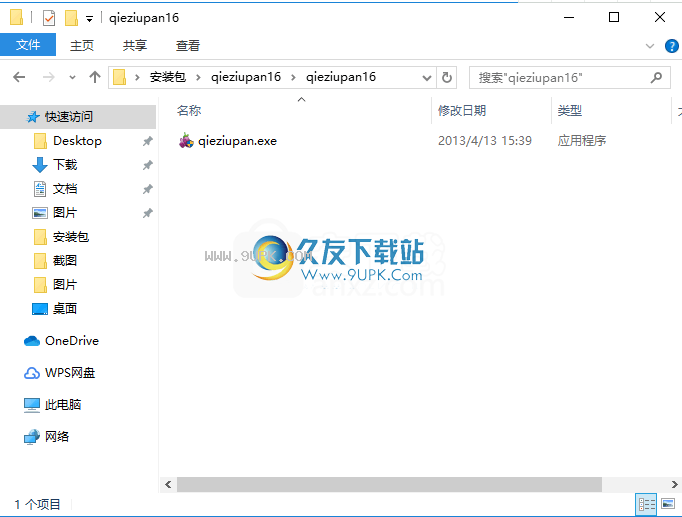This screenshot has width=682, height=517.
Task: Open 桌面 in navigation pane
Action: [x=65, y=309]
